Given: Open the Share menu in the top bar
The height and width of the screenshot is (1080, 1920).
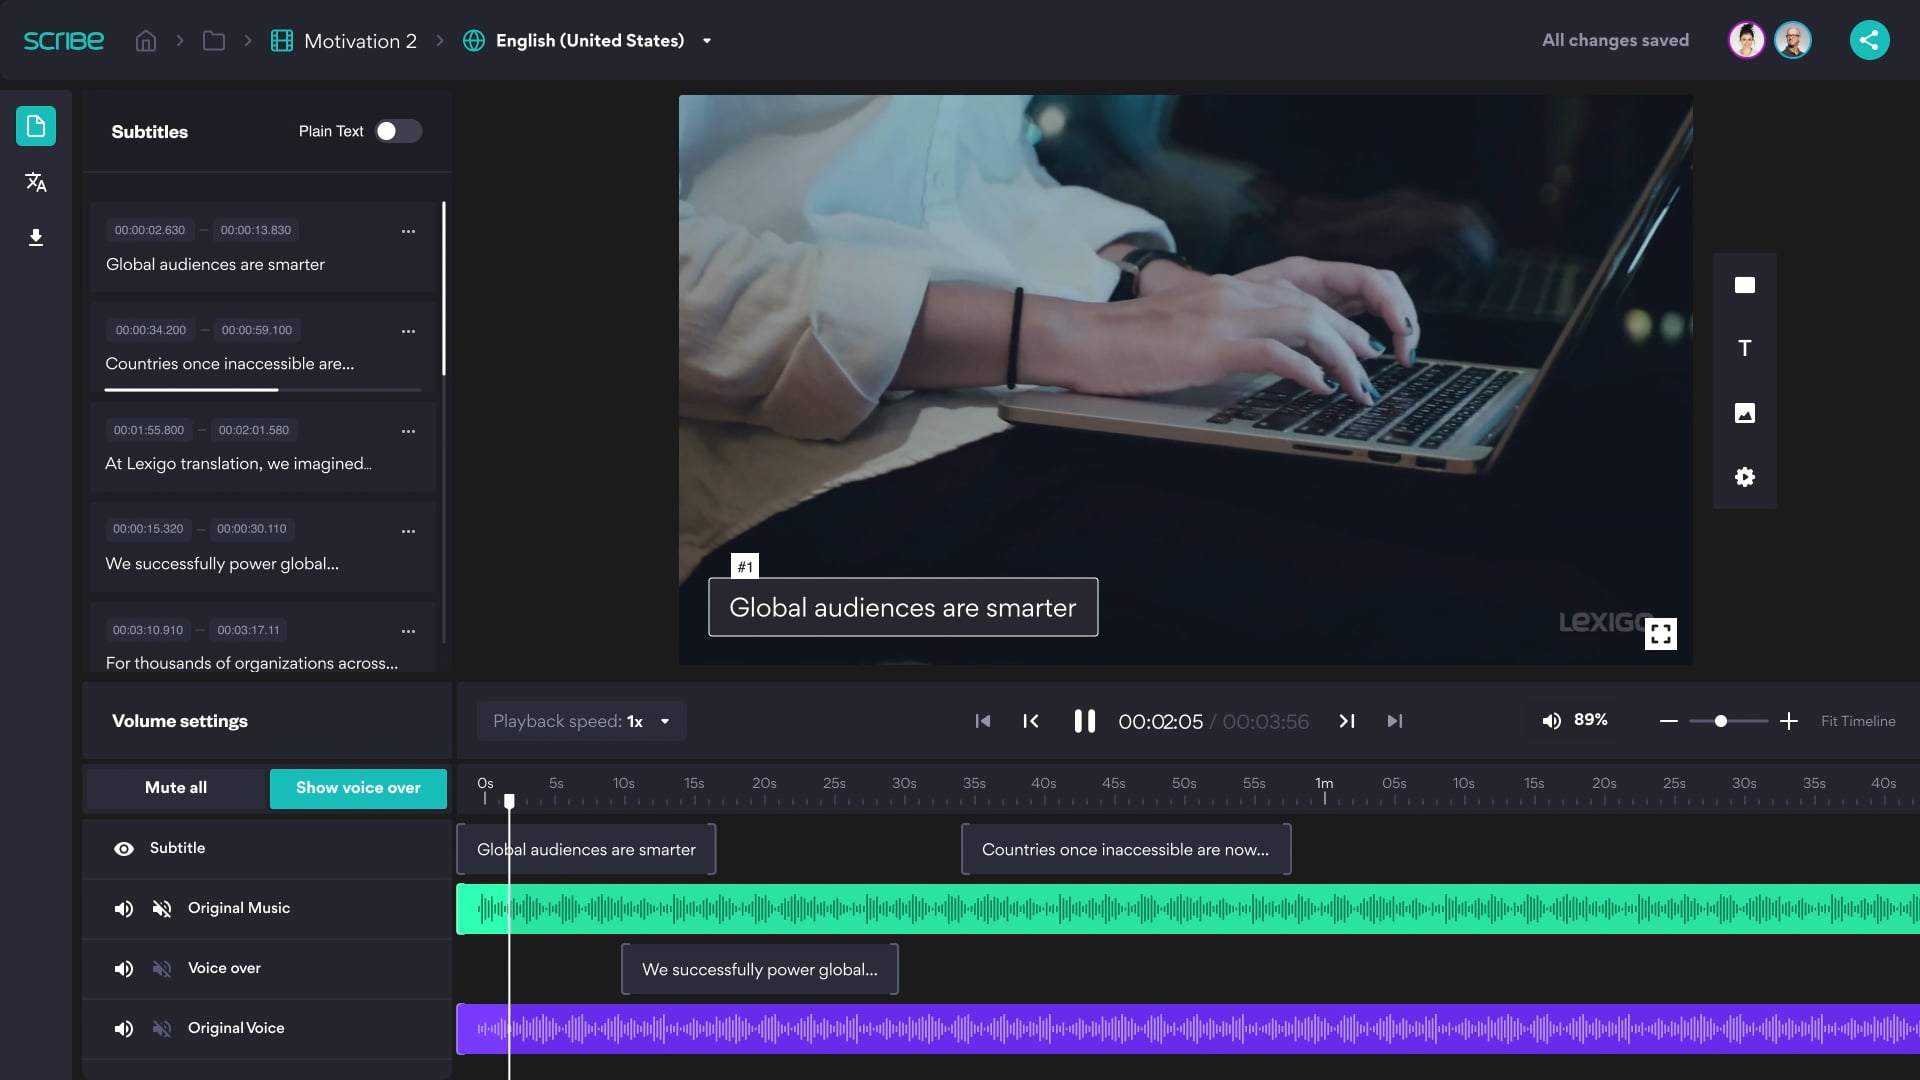Looking at the screenshot, I should 1869,40.
